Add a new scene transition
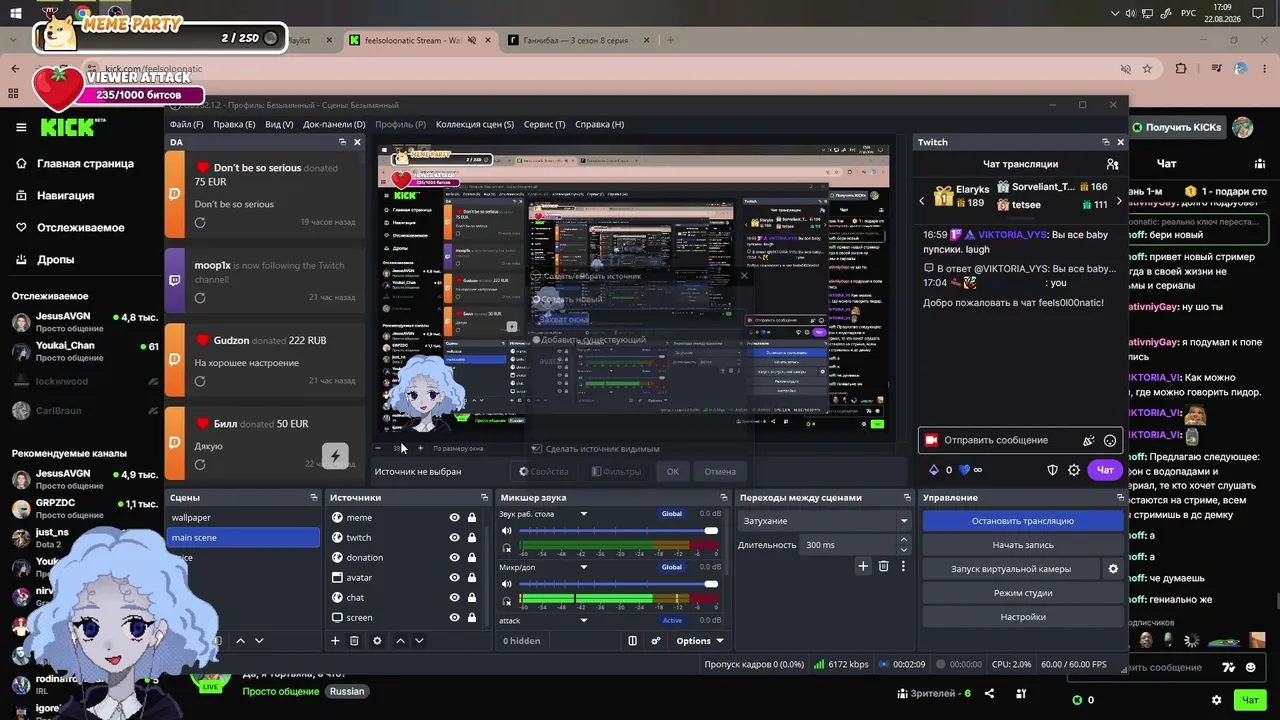This screenshot has width=1280, height=720. 863,566
